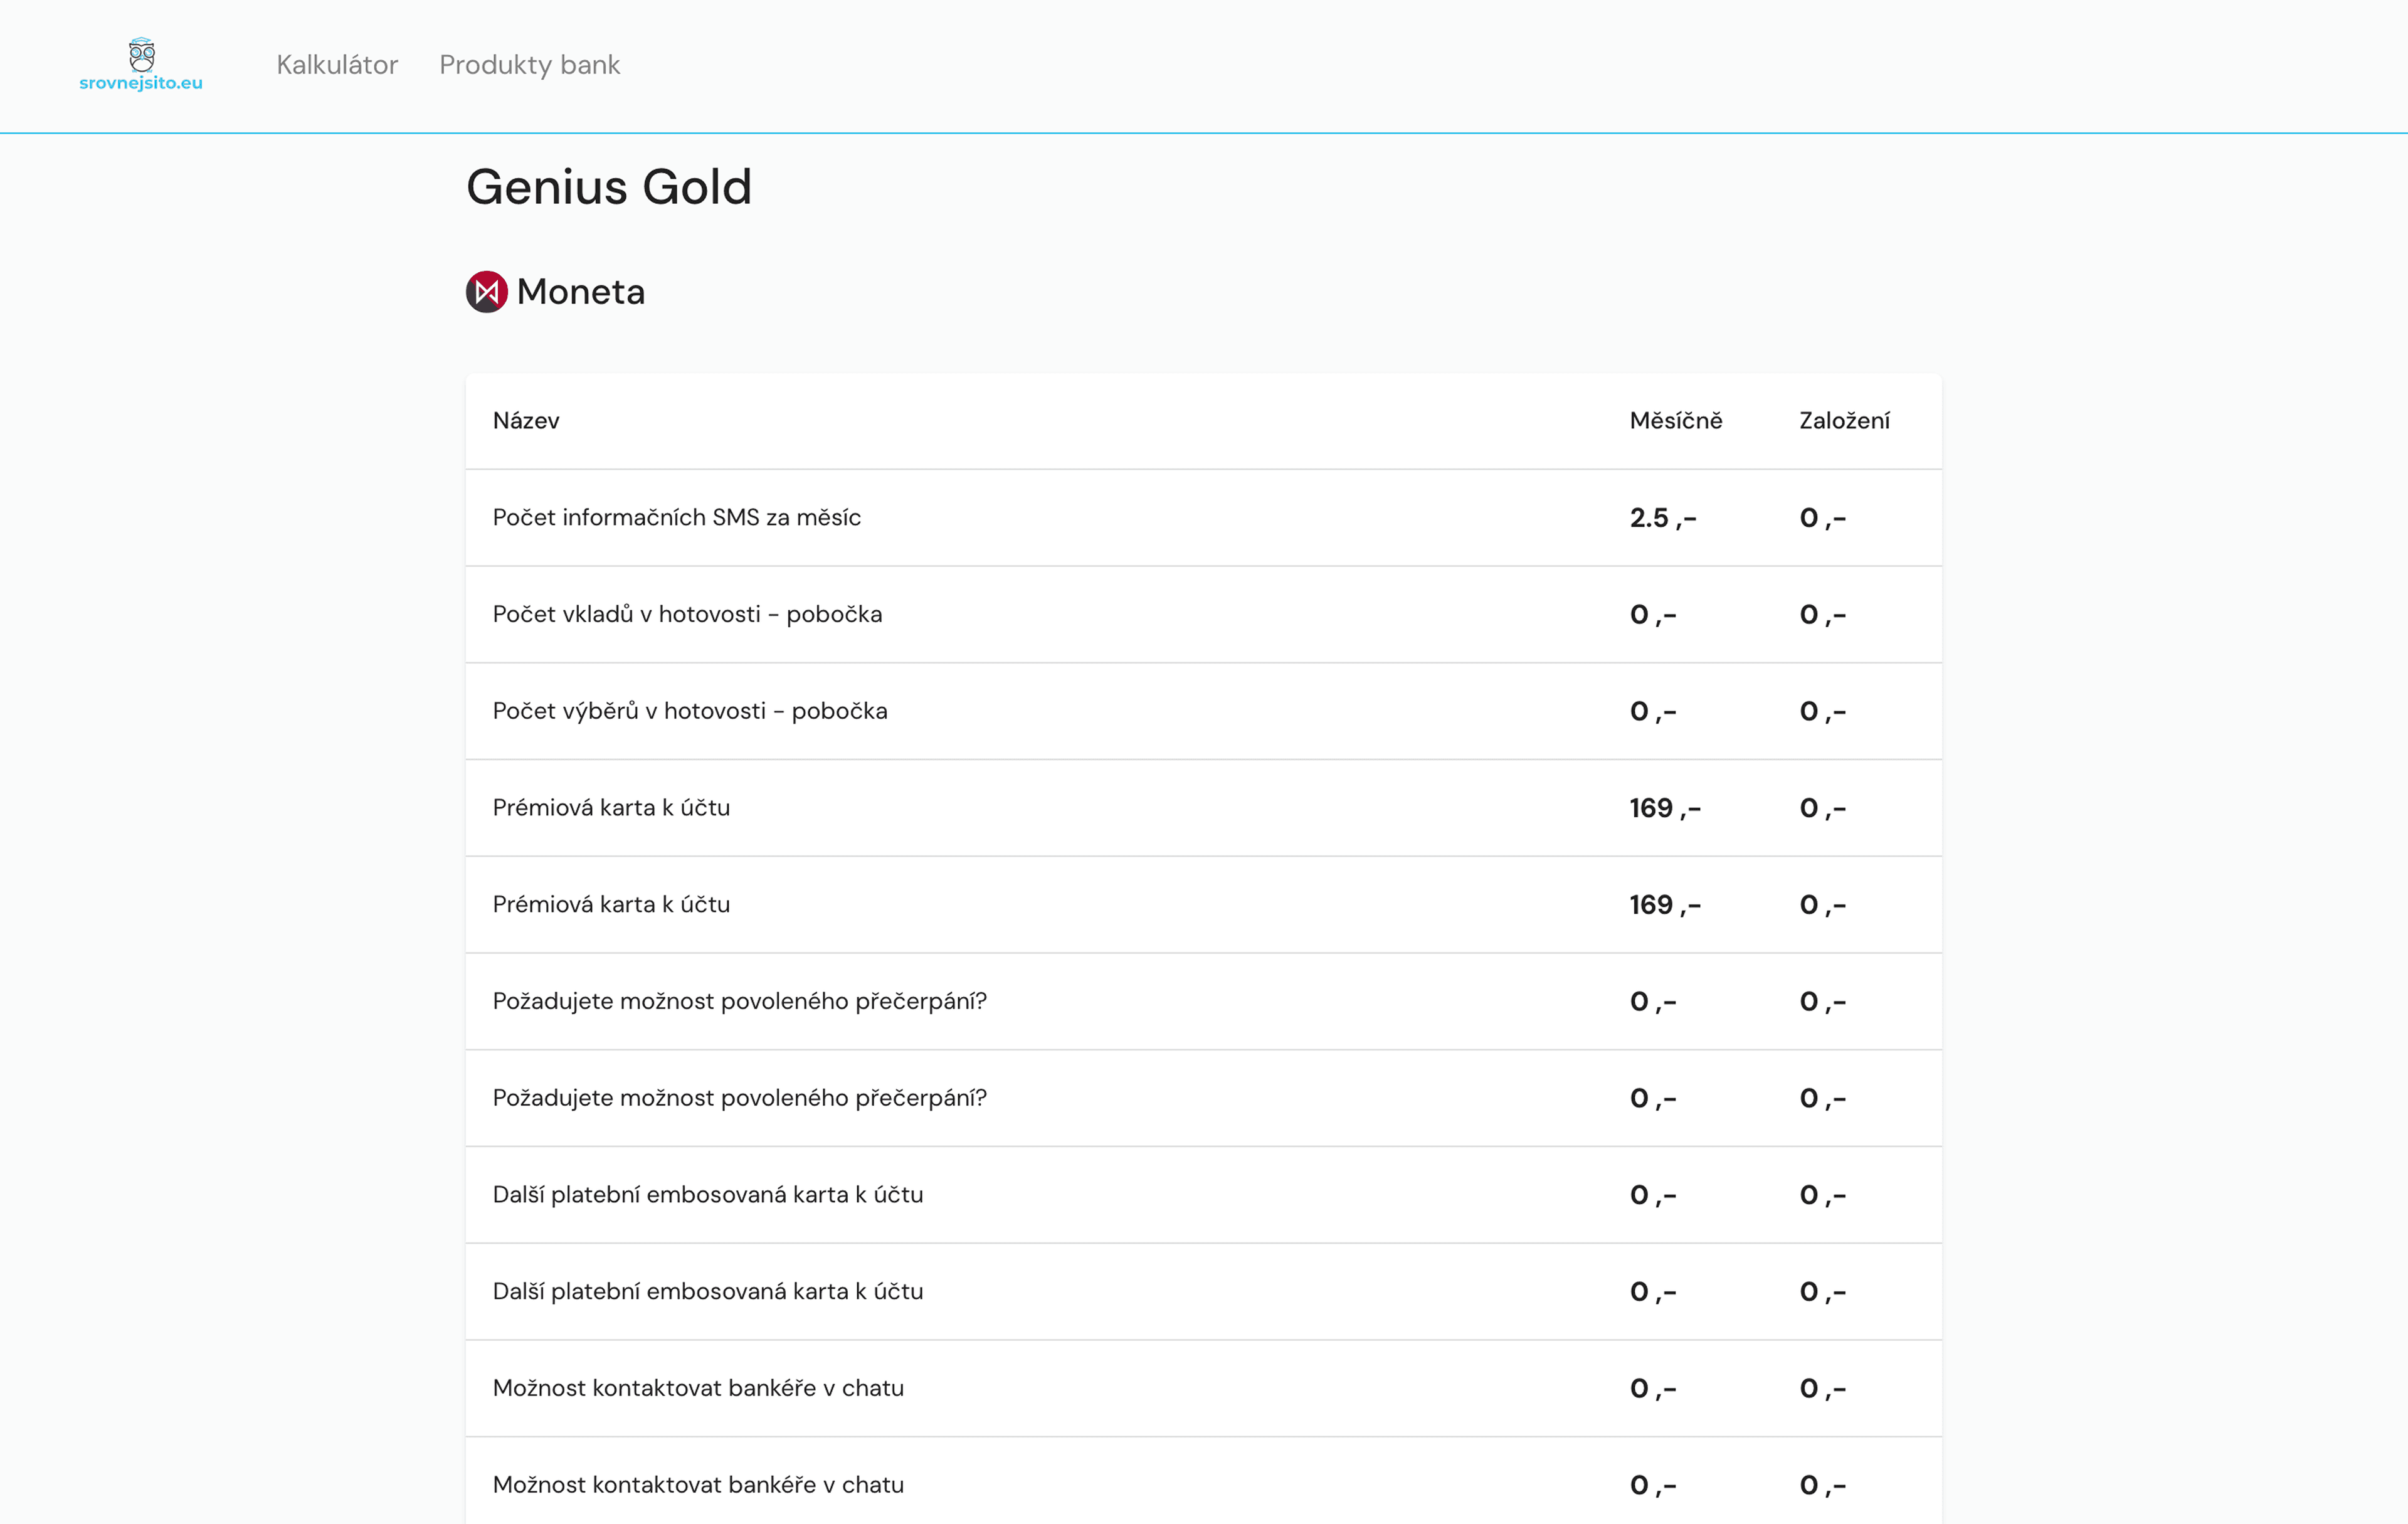
Task: Click the srovnejsito.eu owl logo
Action: [141, 64]
